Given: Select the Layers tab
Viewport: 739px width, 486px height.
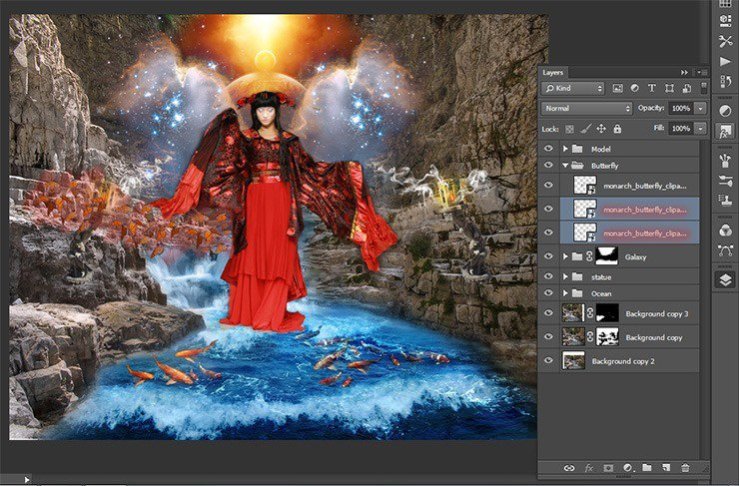Looking at the screenshot, I should 553,72.
